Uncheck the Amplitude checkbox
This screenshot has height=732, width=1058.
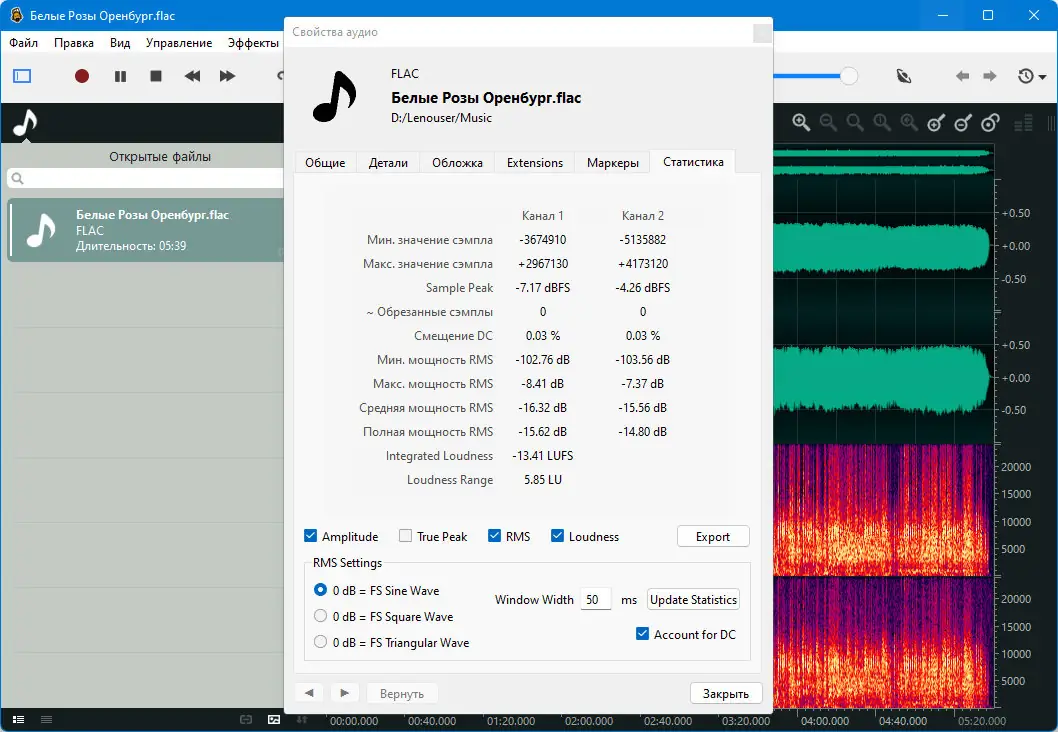pos(311,536)
